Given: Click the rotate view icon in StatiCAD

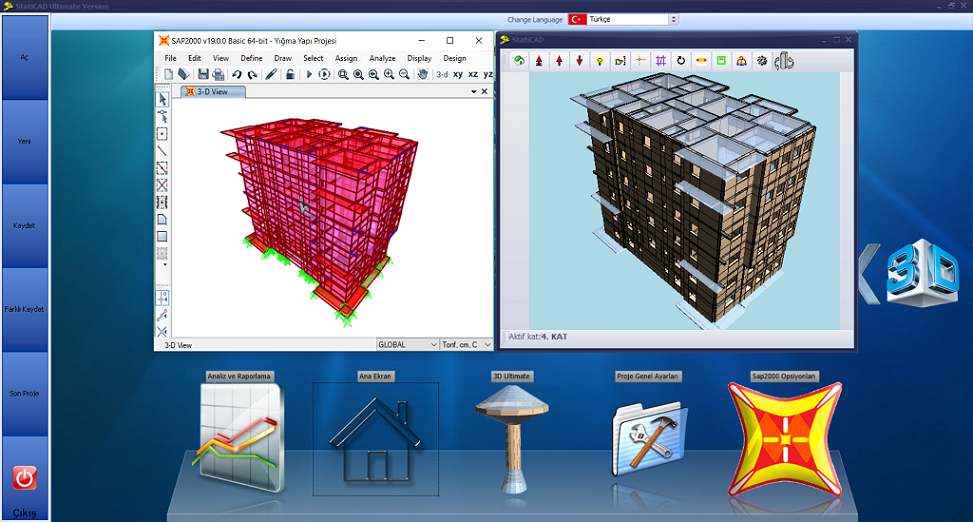Looking at the screenshot, I should (681, 61).
